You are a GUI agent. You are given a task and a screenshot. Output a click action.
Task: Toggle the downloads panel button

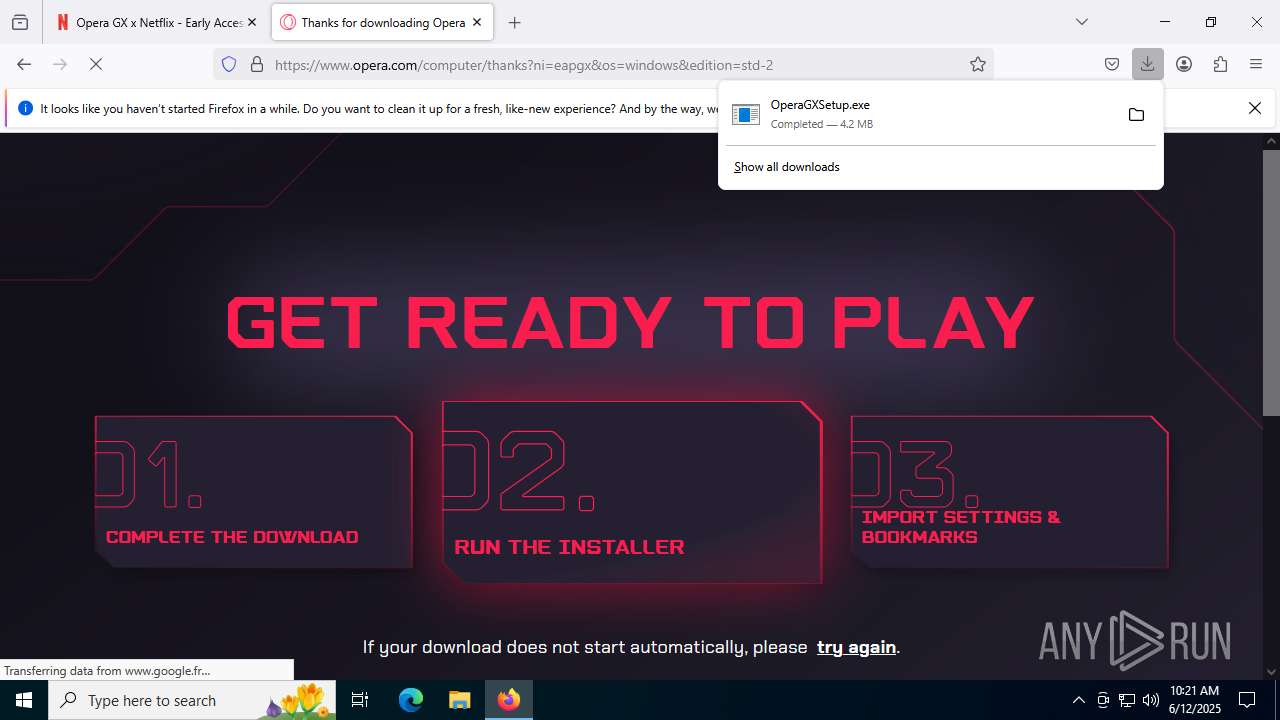(1147, 64)
